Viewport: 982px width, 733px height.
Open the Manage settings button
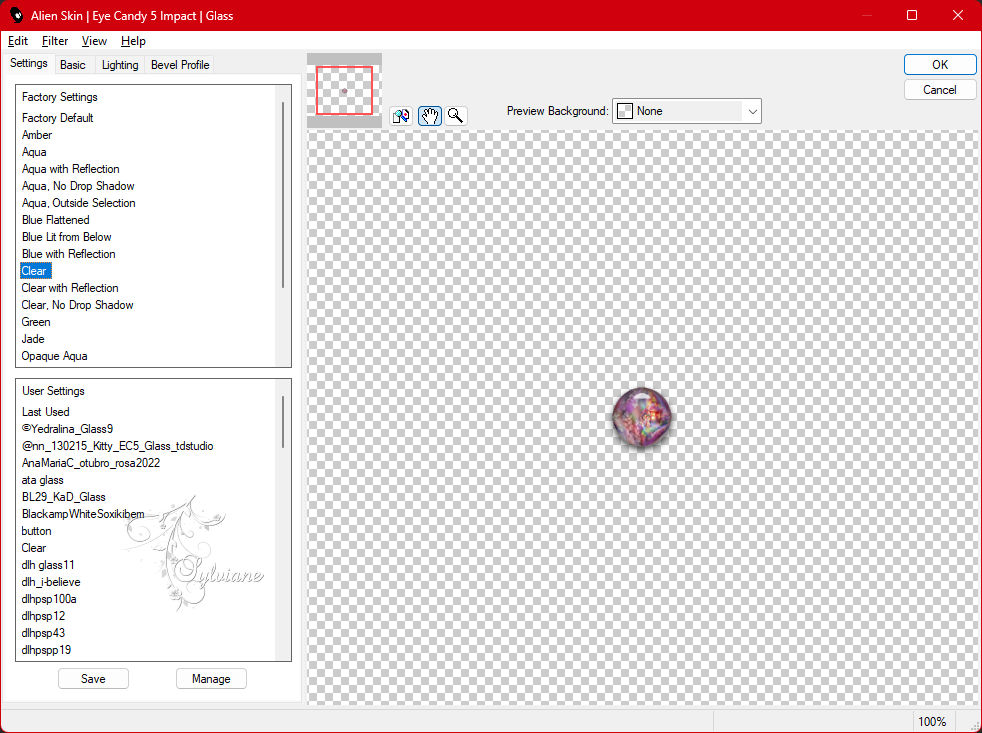pos(211,678)
